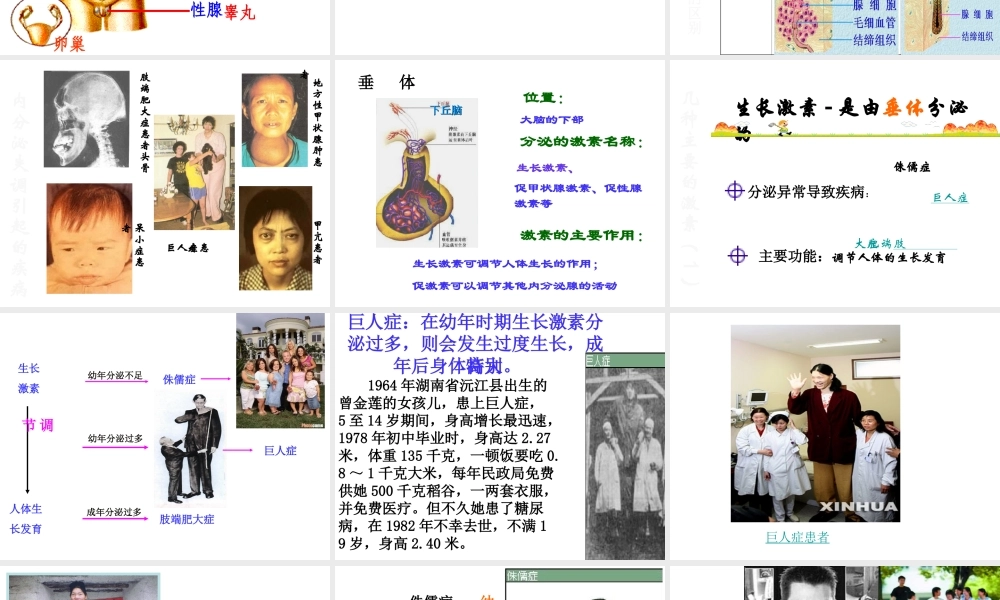
Task: Select the 肢端肥大症 label in the diagram
Action: click(187, 520)
